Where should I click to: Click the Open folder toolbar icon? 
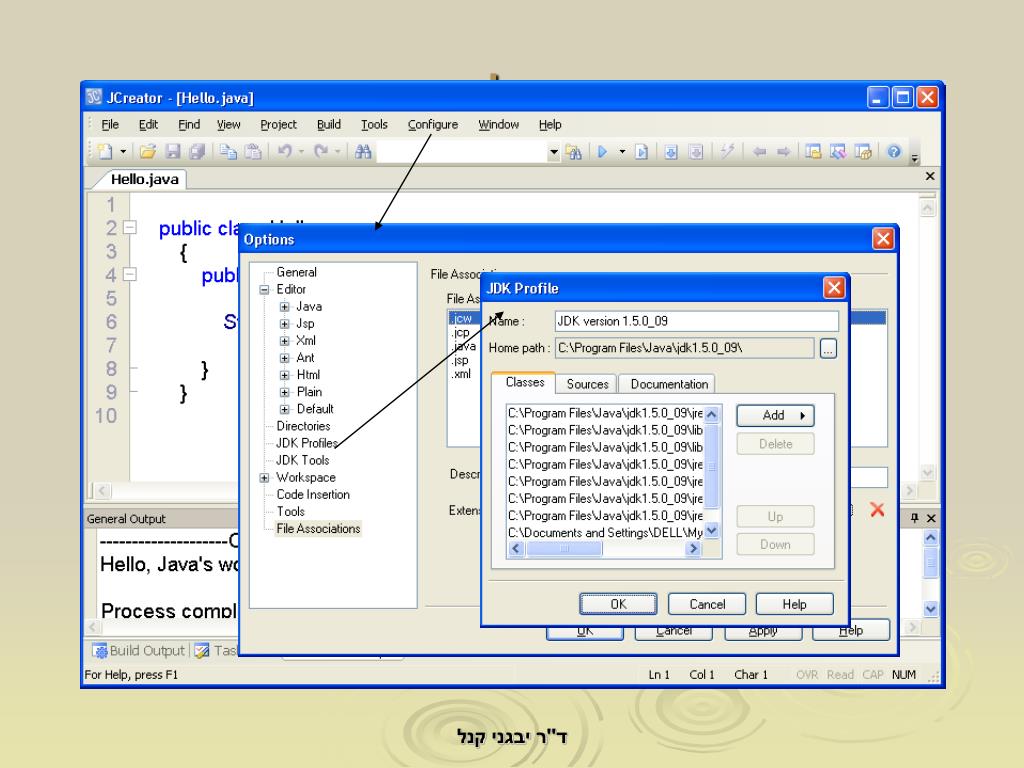point(148,152)
